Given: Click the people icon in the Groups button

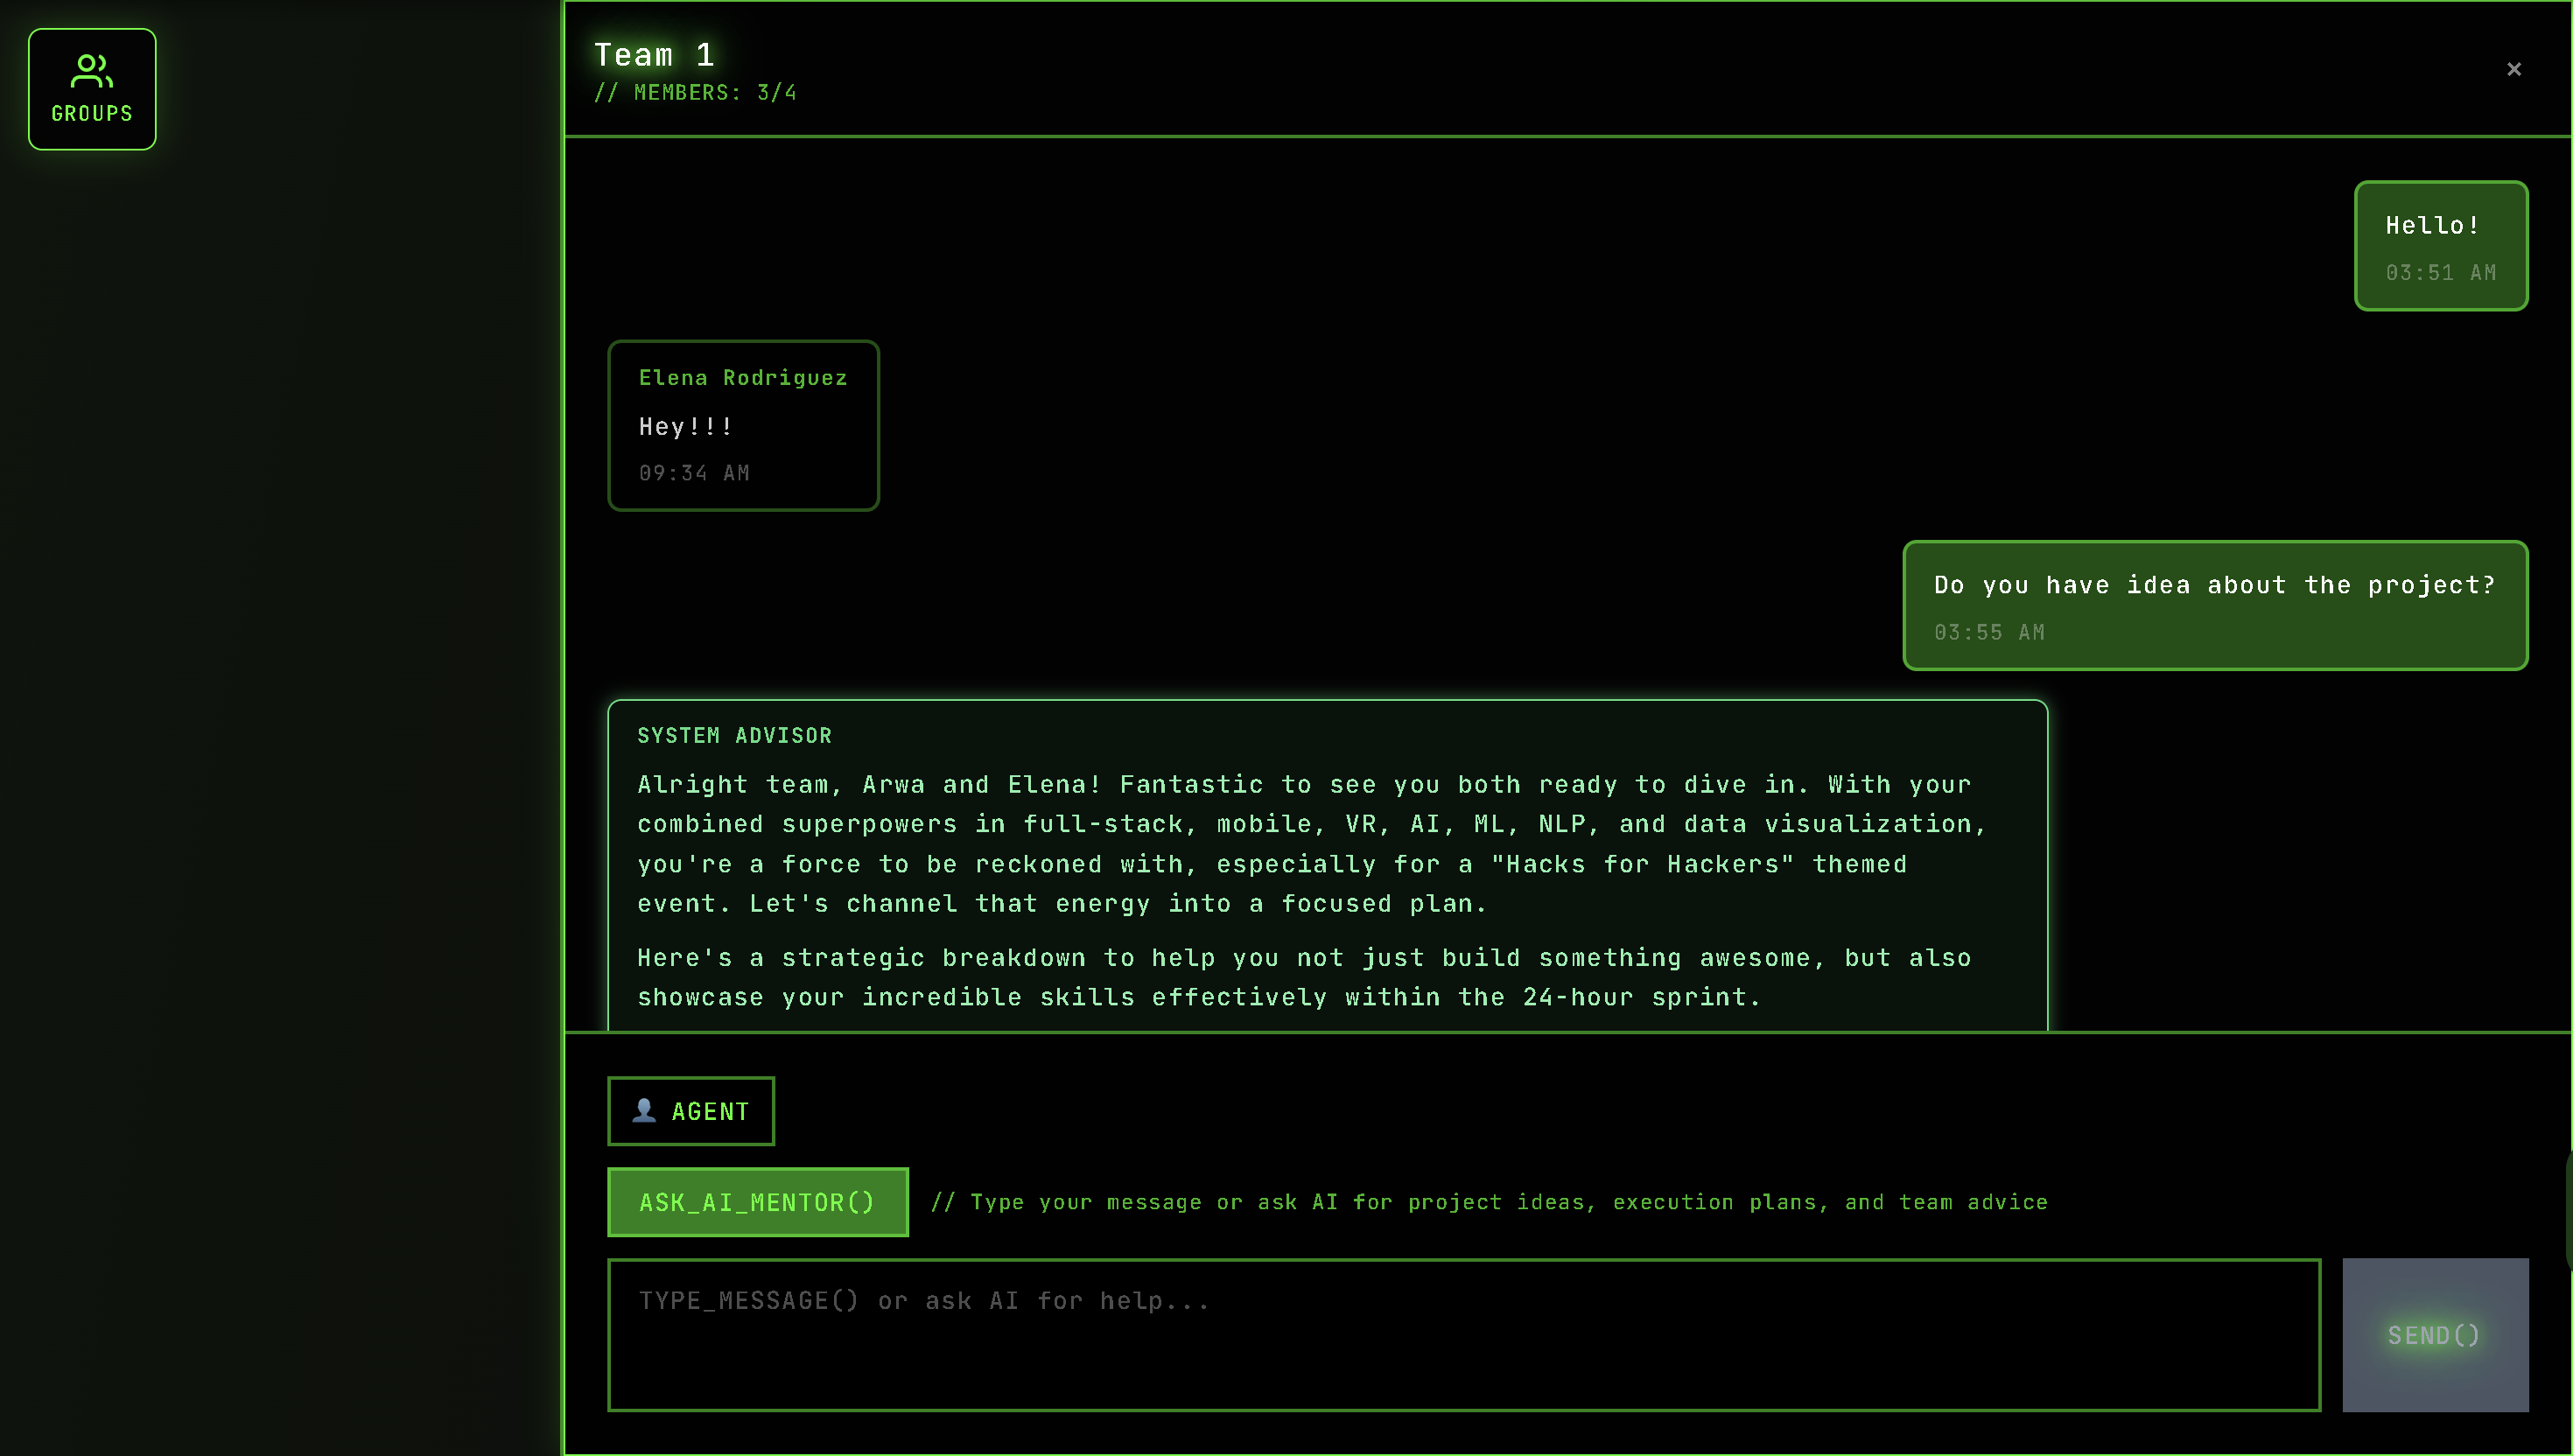Looking at the screenshot, I should tap(91, 71).
